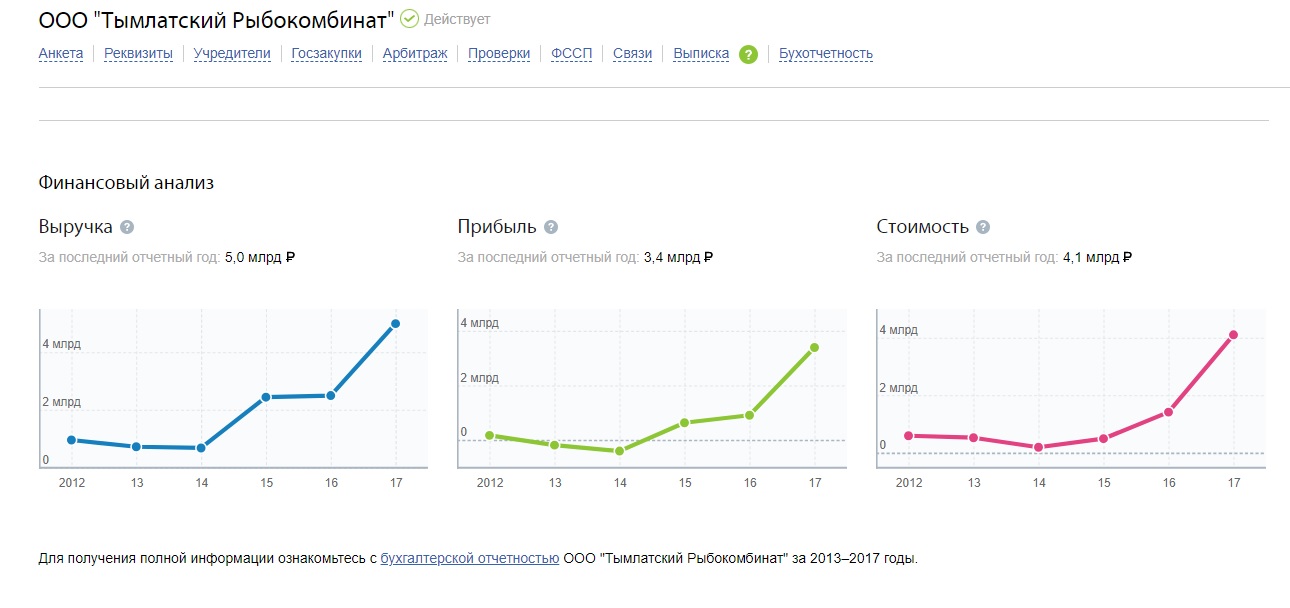Screen dimensions: 1290x608
Task: Click the help icon beside Прибыль
Action: (551, 227)
